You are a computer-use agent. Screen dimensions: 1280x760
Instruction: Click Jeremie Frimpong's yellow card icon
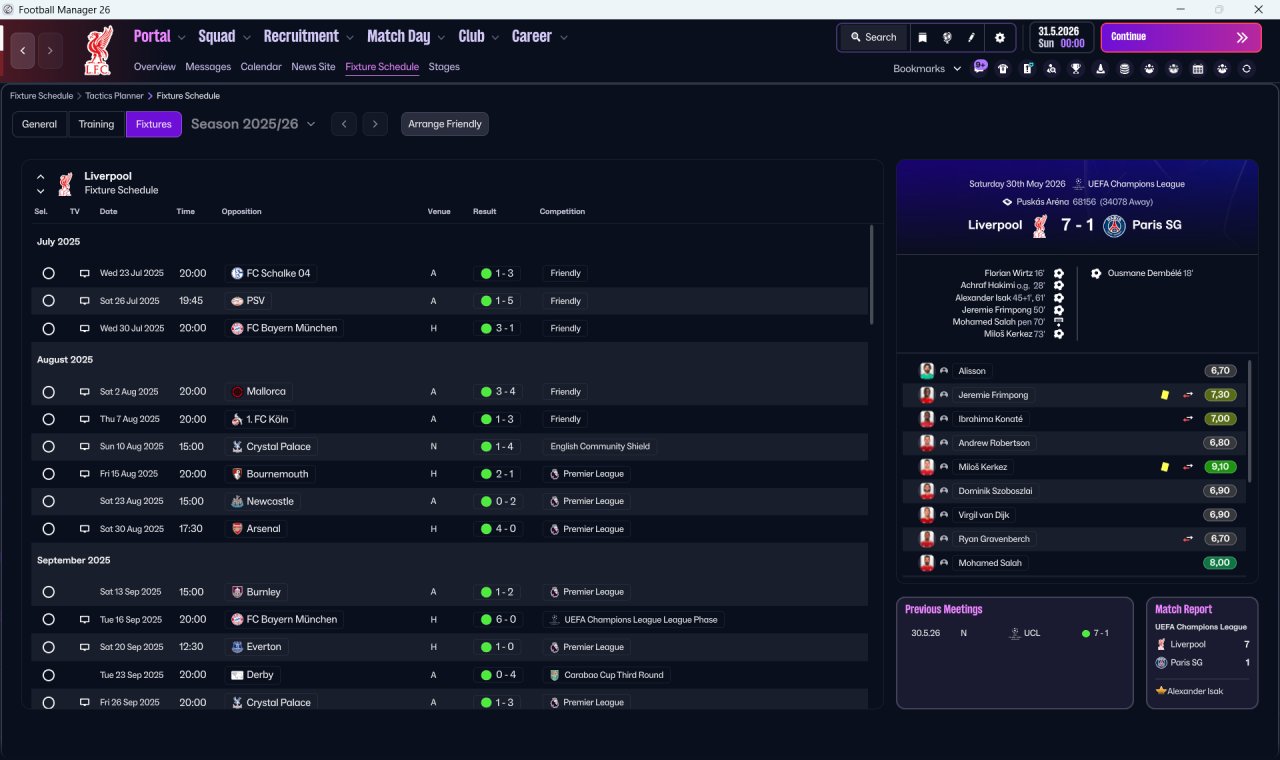pos(1165,395)
